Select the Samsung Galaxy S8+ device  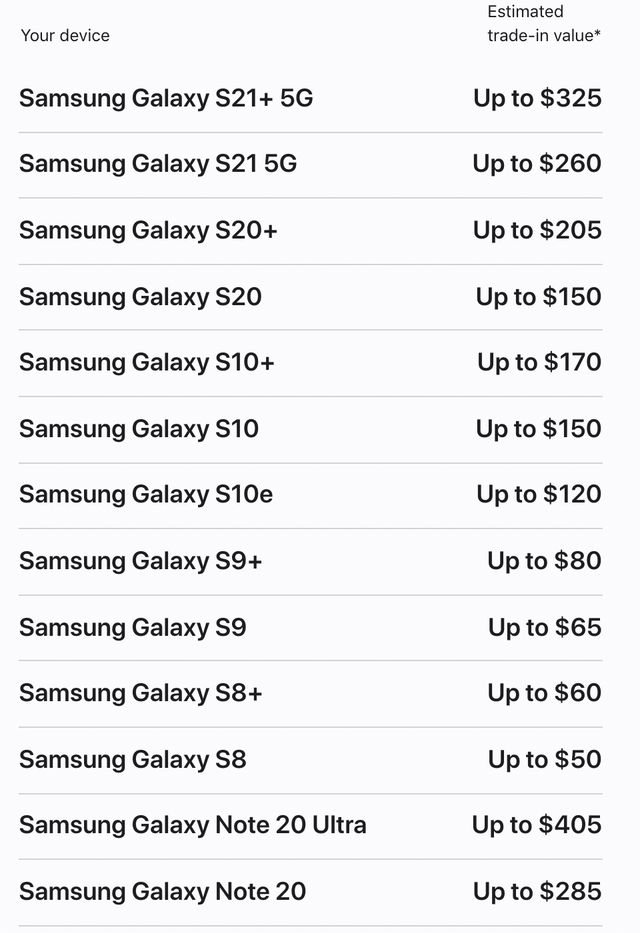click(140, 693)
